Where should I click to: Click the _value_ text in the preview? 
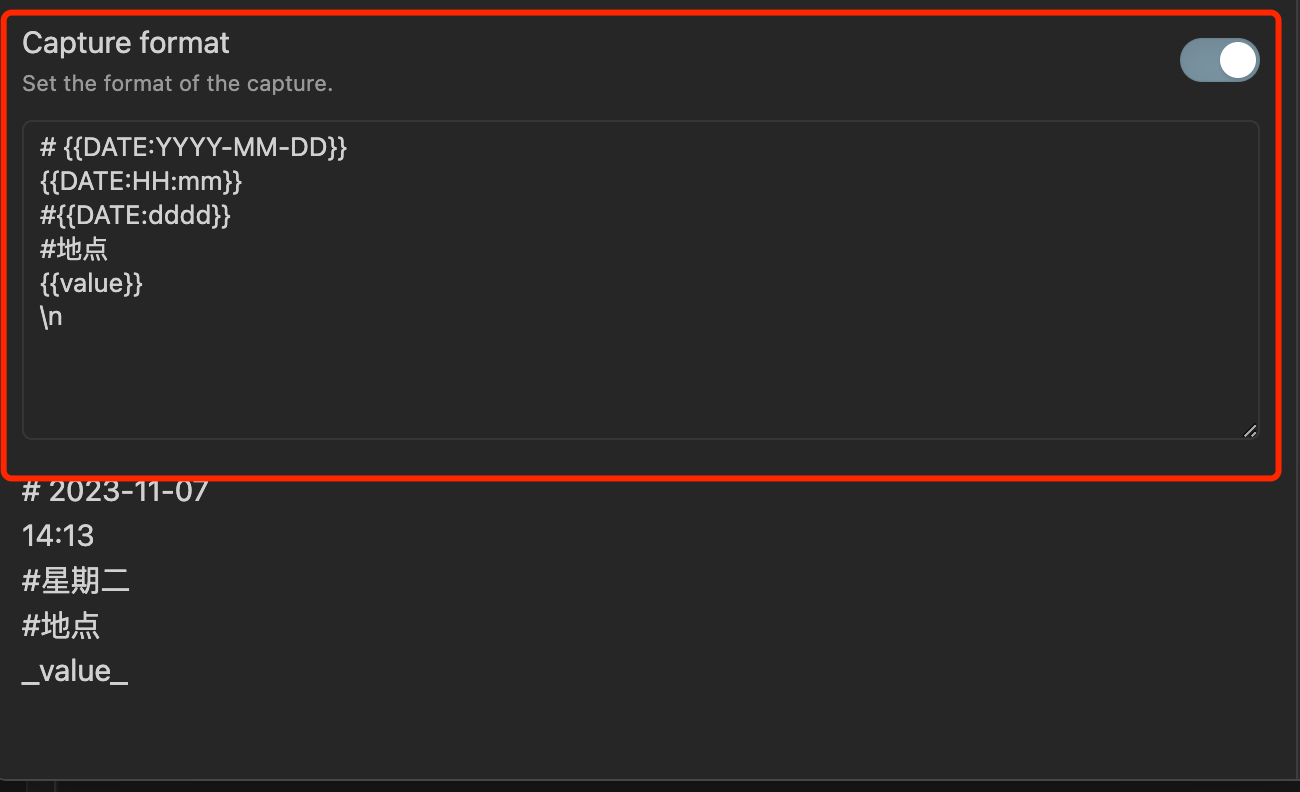75,671
